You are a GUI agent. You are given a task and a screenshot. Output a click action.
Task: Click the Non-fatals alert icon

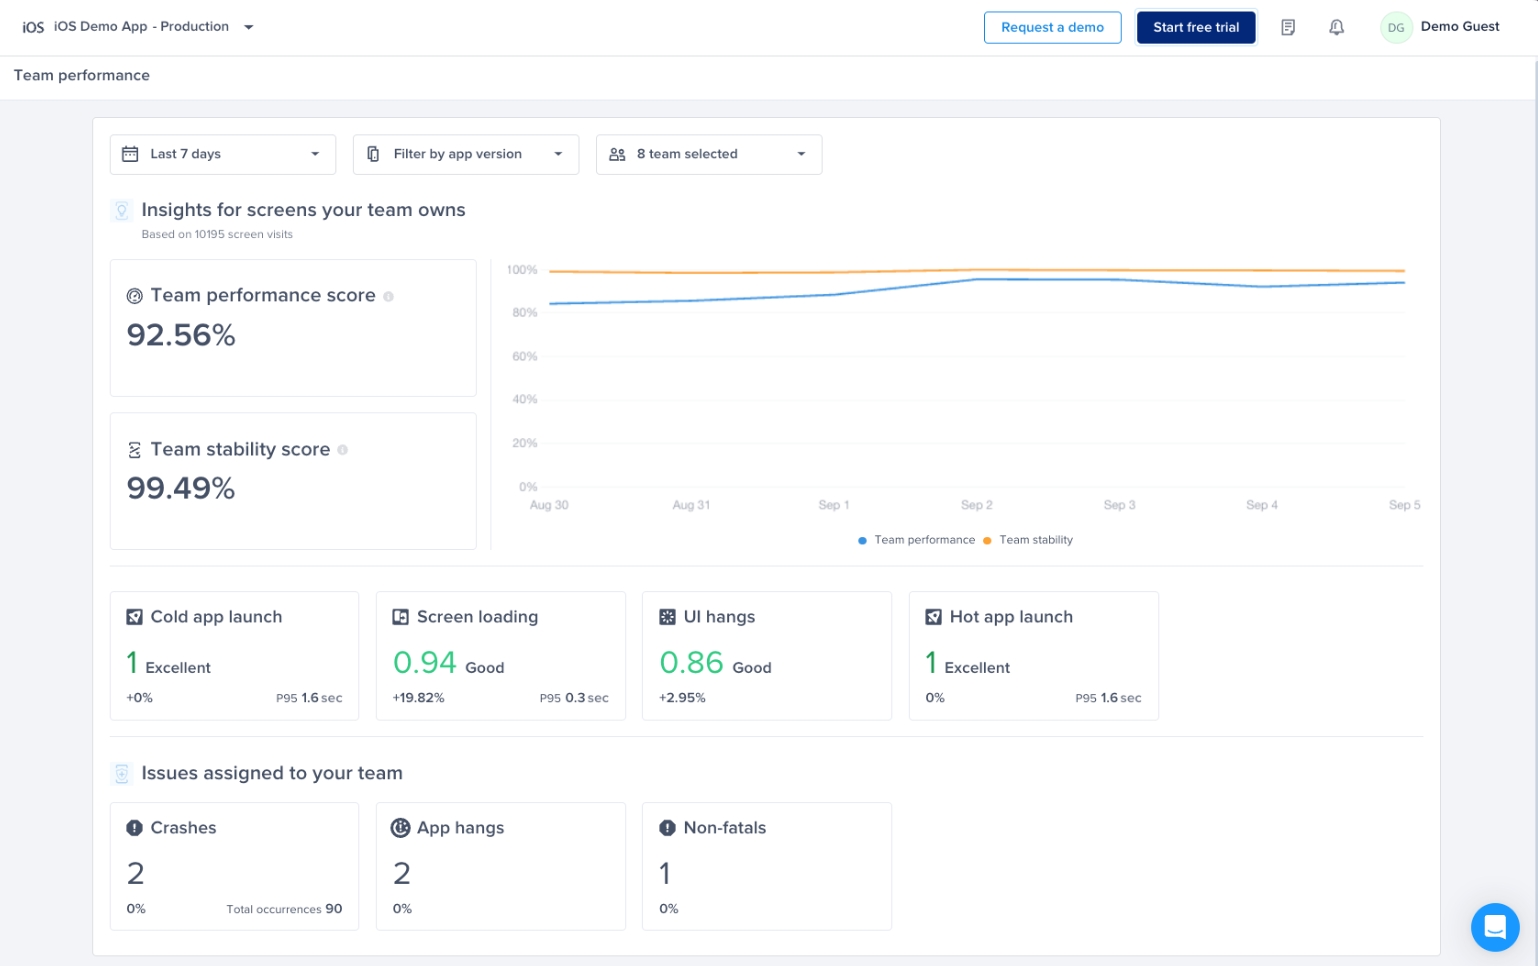pyautogui.click(x=667, y=828)
